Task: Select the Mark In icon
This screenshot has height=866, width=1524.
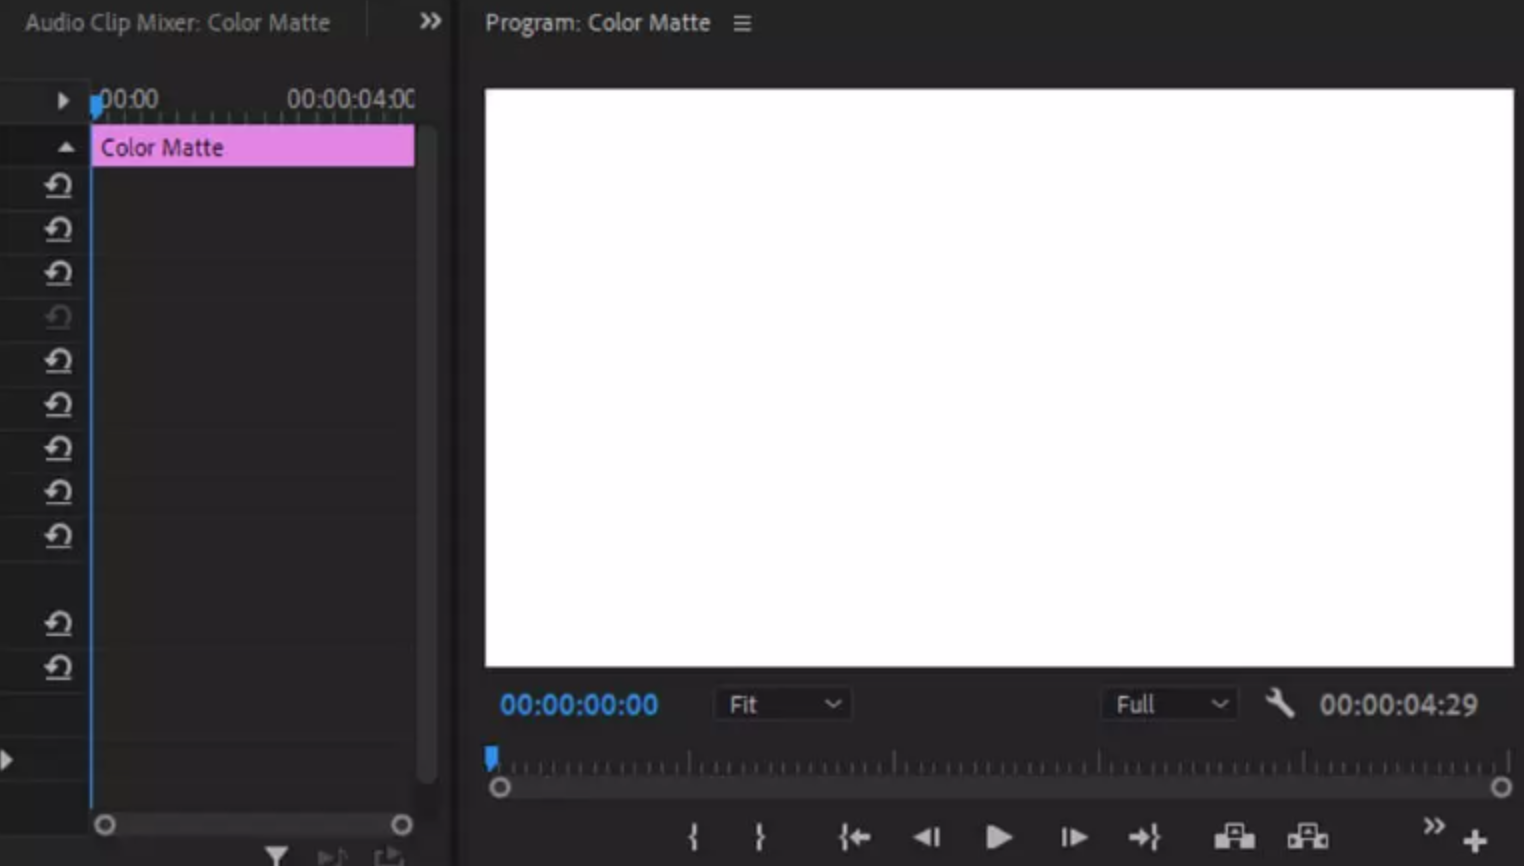Action: (x=691, y=837)
